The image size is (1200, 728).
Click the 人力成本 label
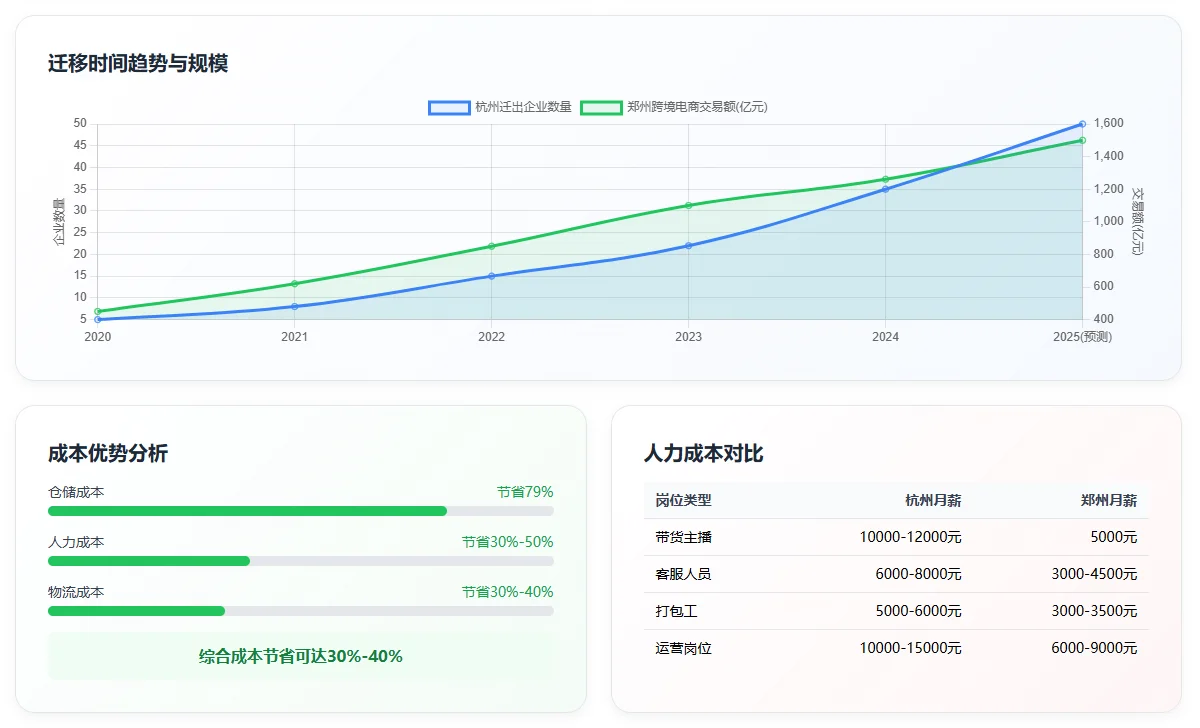coord(76,542)
